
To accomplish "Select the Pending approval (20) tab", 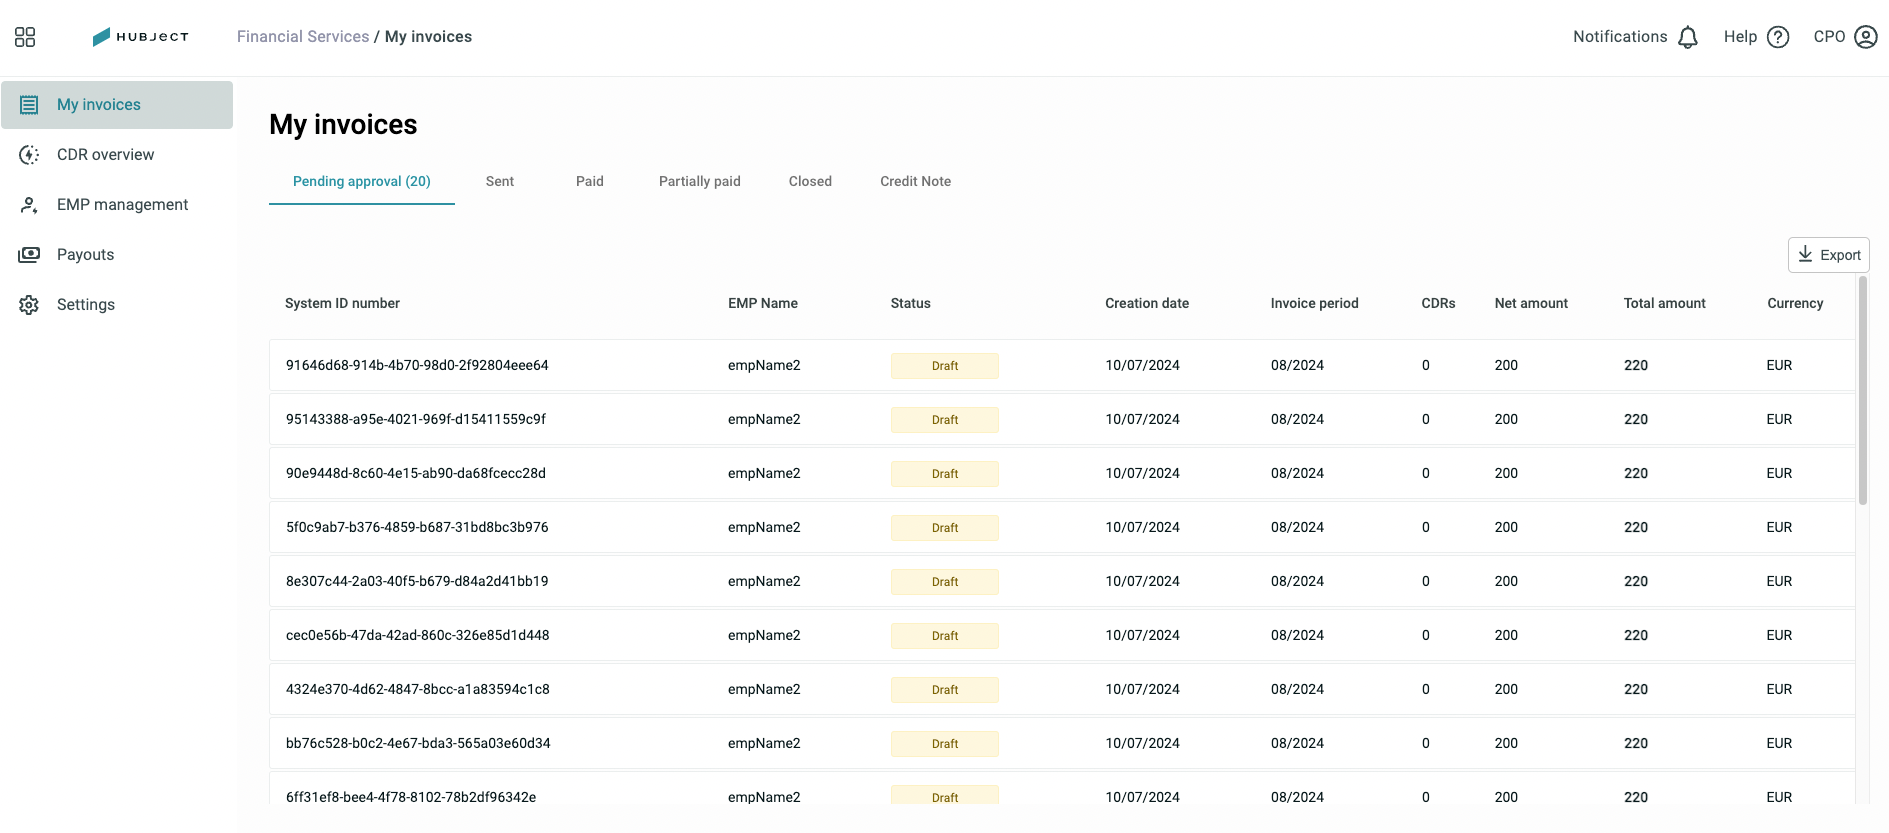I will pos(362,182).
